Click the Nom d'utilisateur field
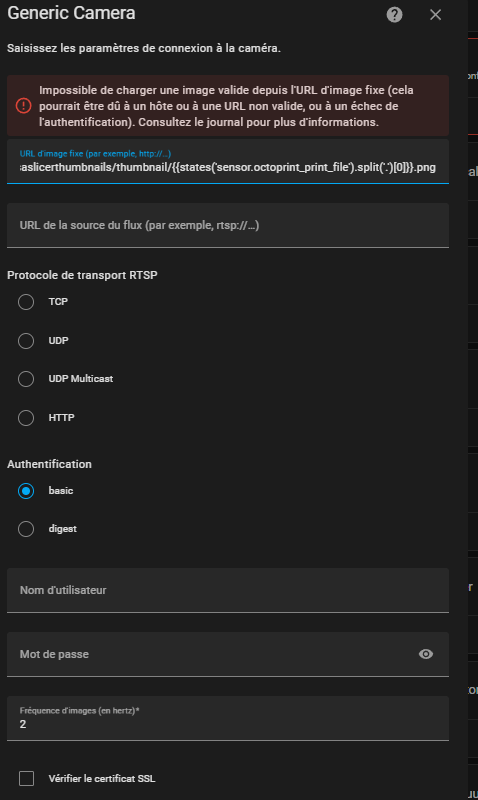Viewport: 478px width, 800px height. point(228,590)
